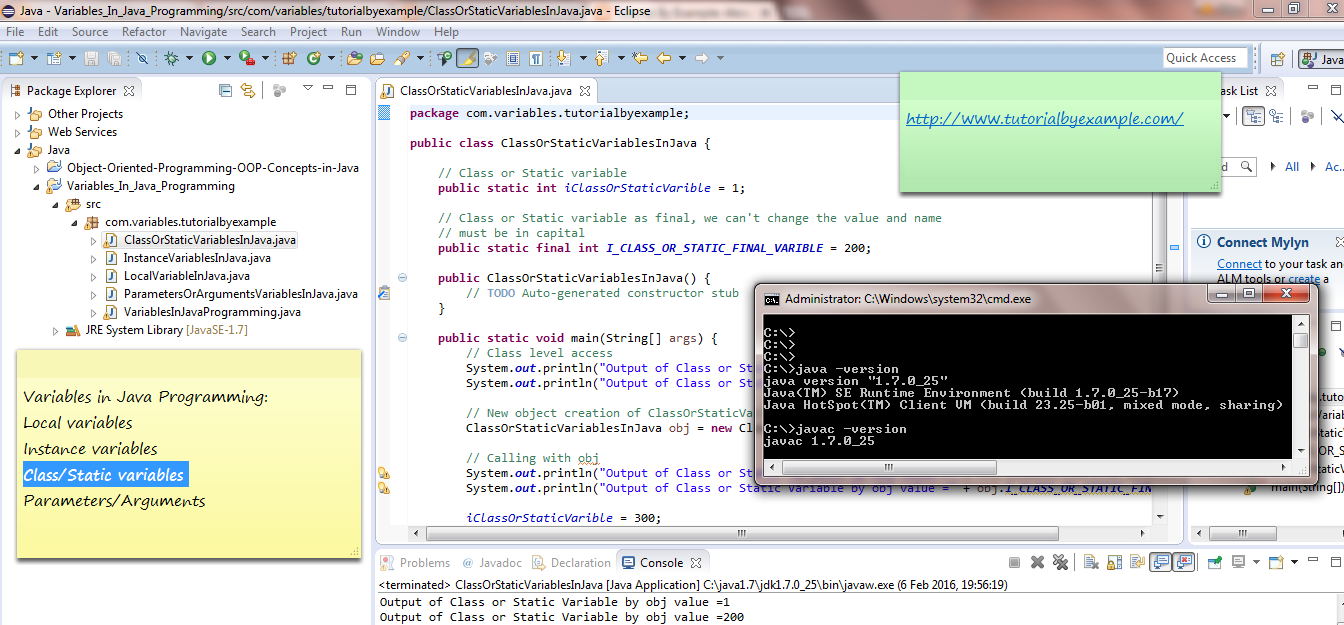Viewport: 1344px width, 625px height.
Task: Navigate back with yellow left arrow
Action: 665,58
